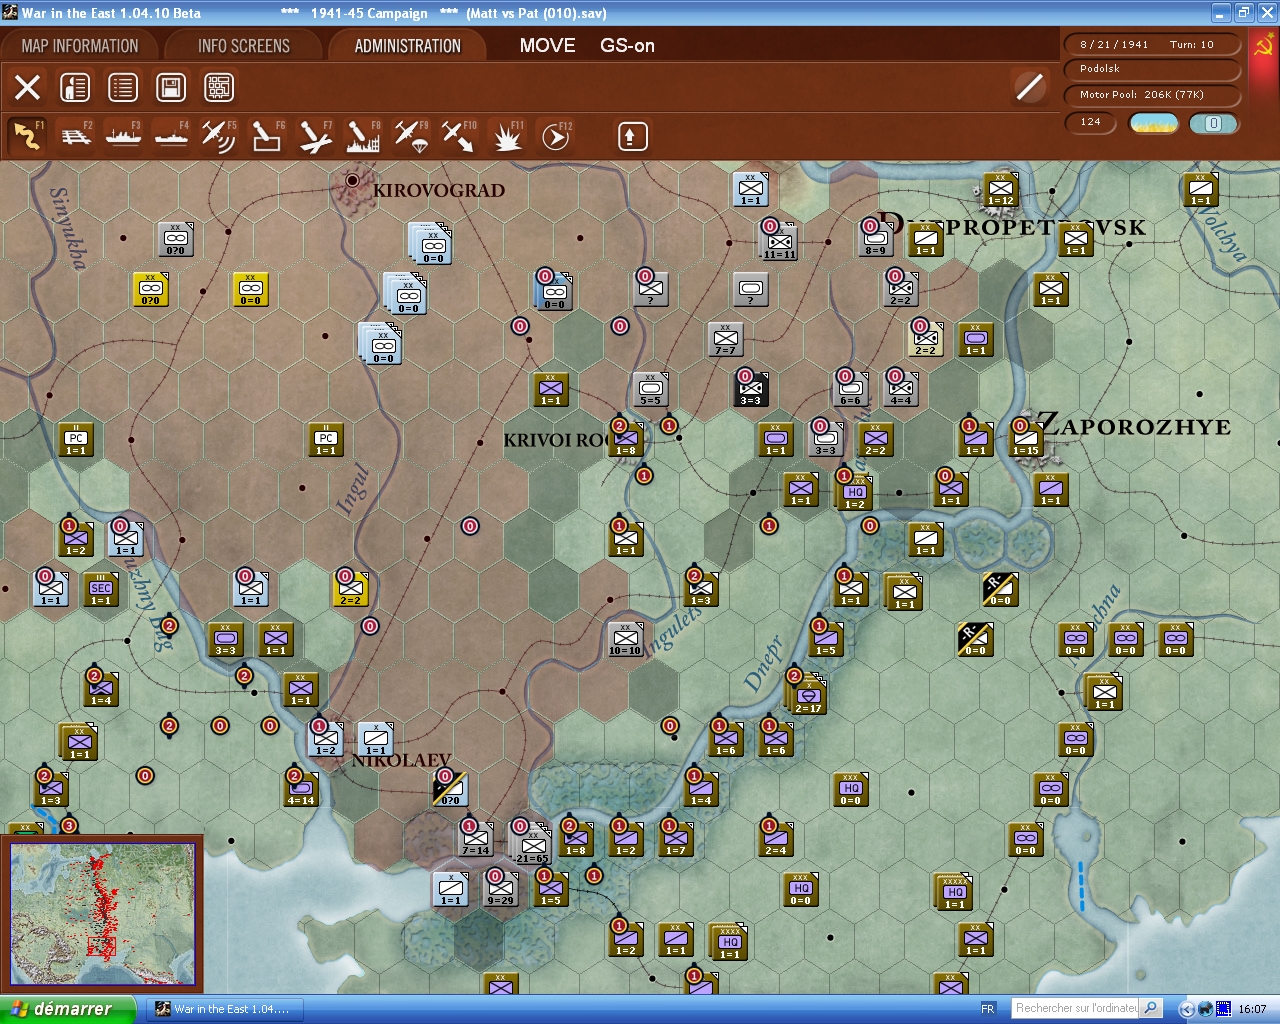Select the F5 air recon icon
The height and width of the screenshot is (1024, 1280).
(x=219, y=136)
